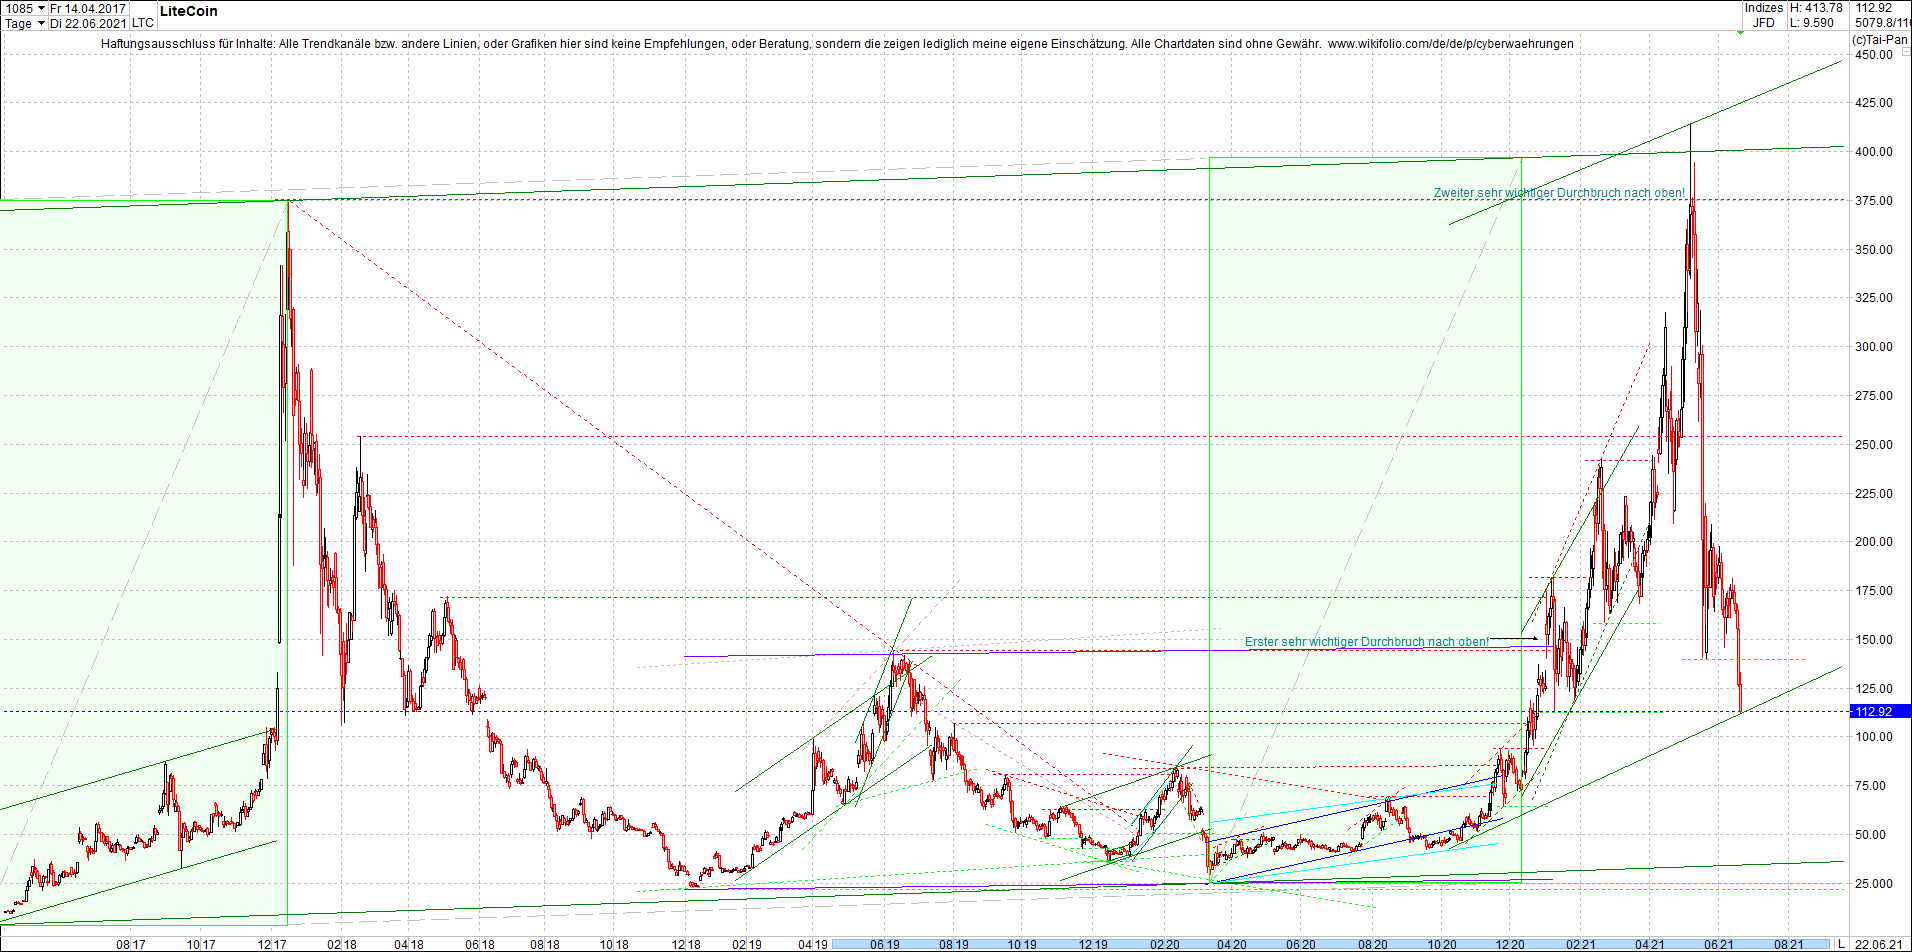The width and height of the screenshot is (1912, 952).
Task: Click the wikifolio.com URL in disclaimer
Action: pos(1450,44)
